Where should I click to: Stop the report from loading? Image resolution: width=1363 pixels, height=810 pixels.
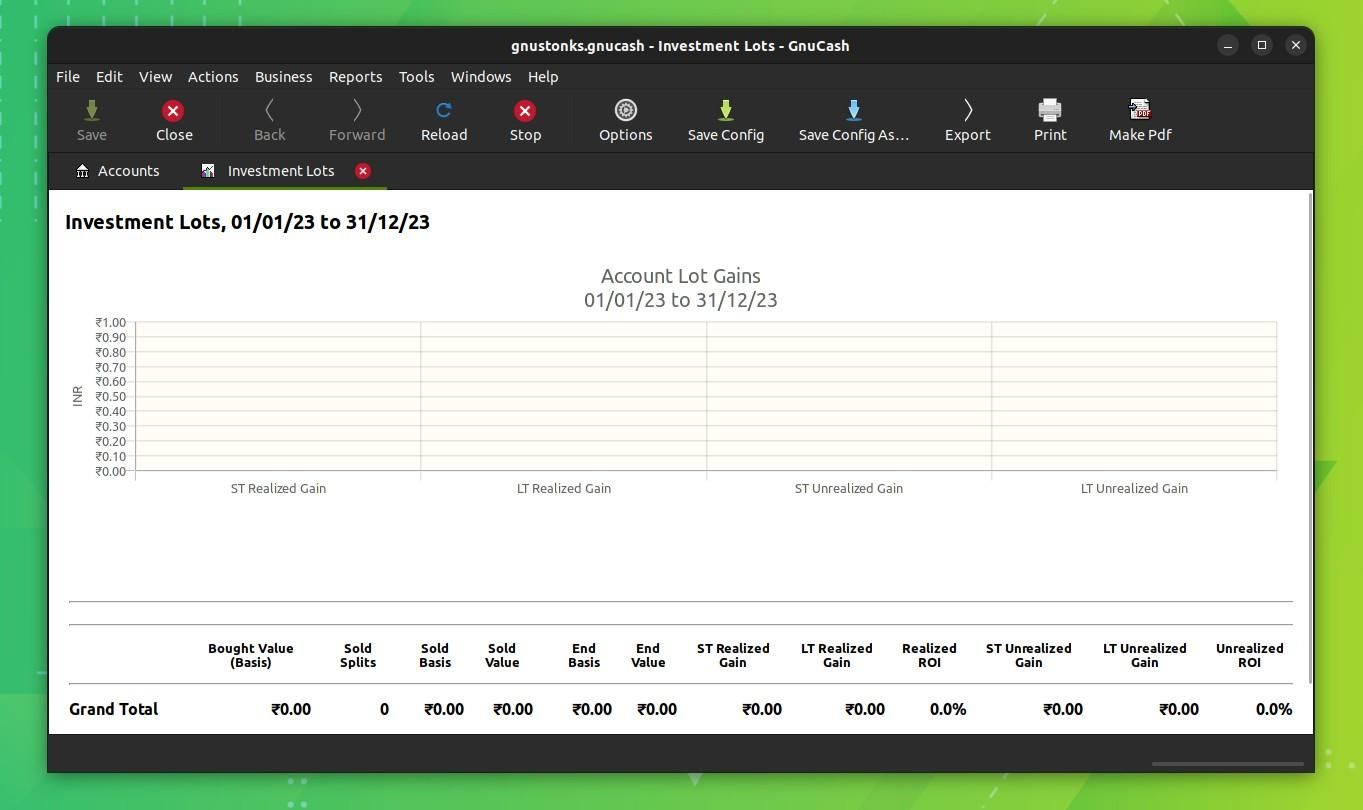pos(525,120)
